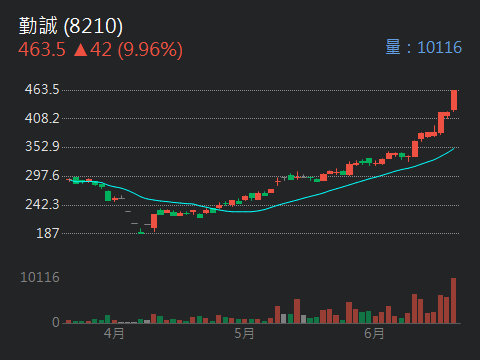Click the latest red candlestick at 463.5

point(454,100)
